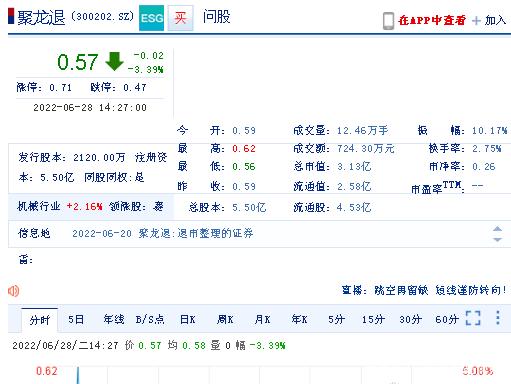This screenshot has width=511, height=384.
Task: Switch to the 日K chart tab
Action: [188, 320]
